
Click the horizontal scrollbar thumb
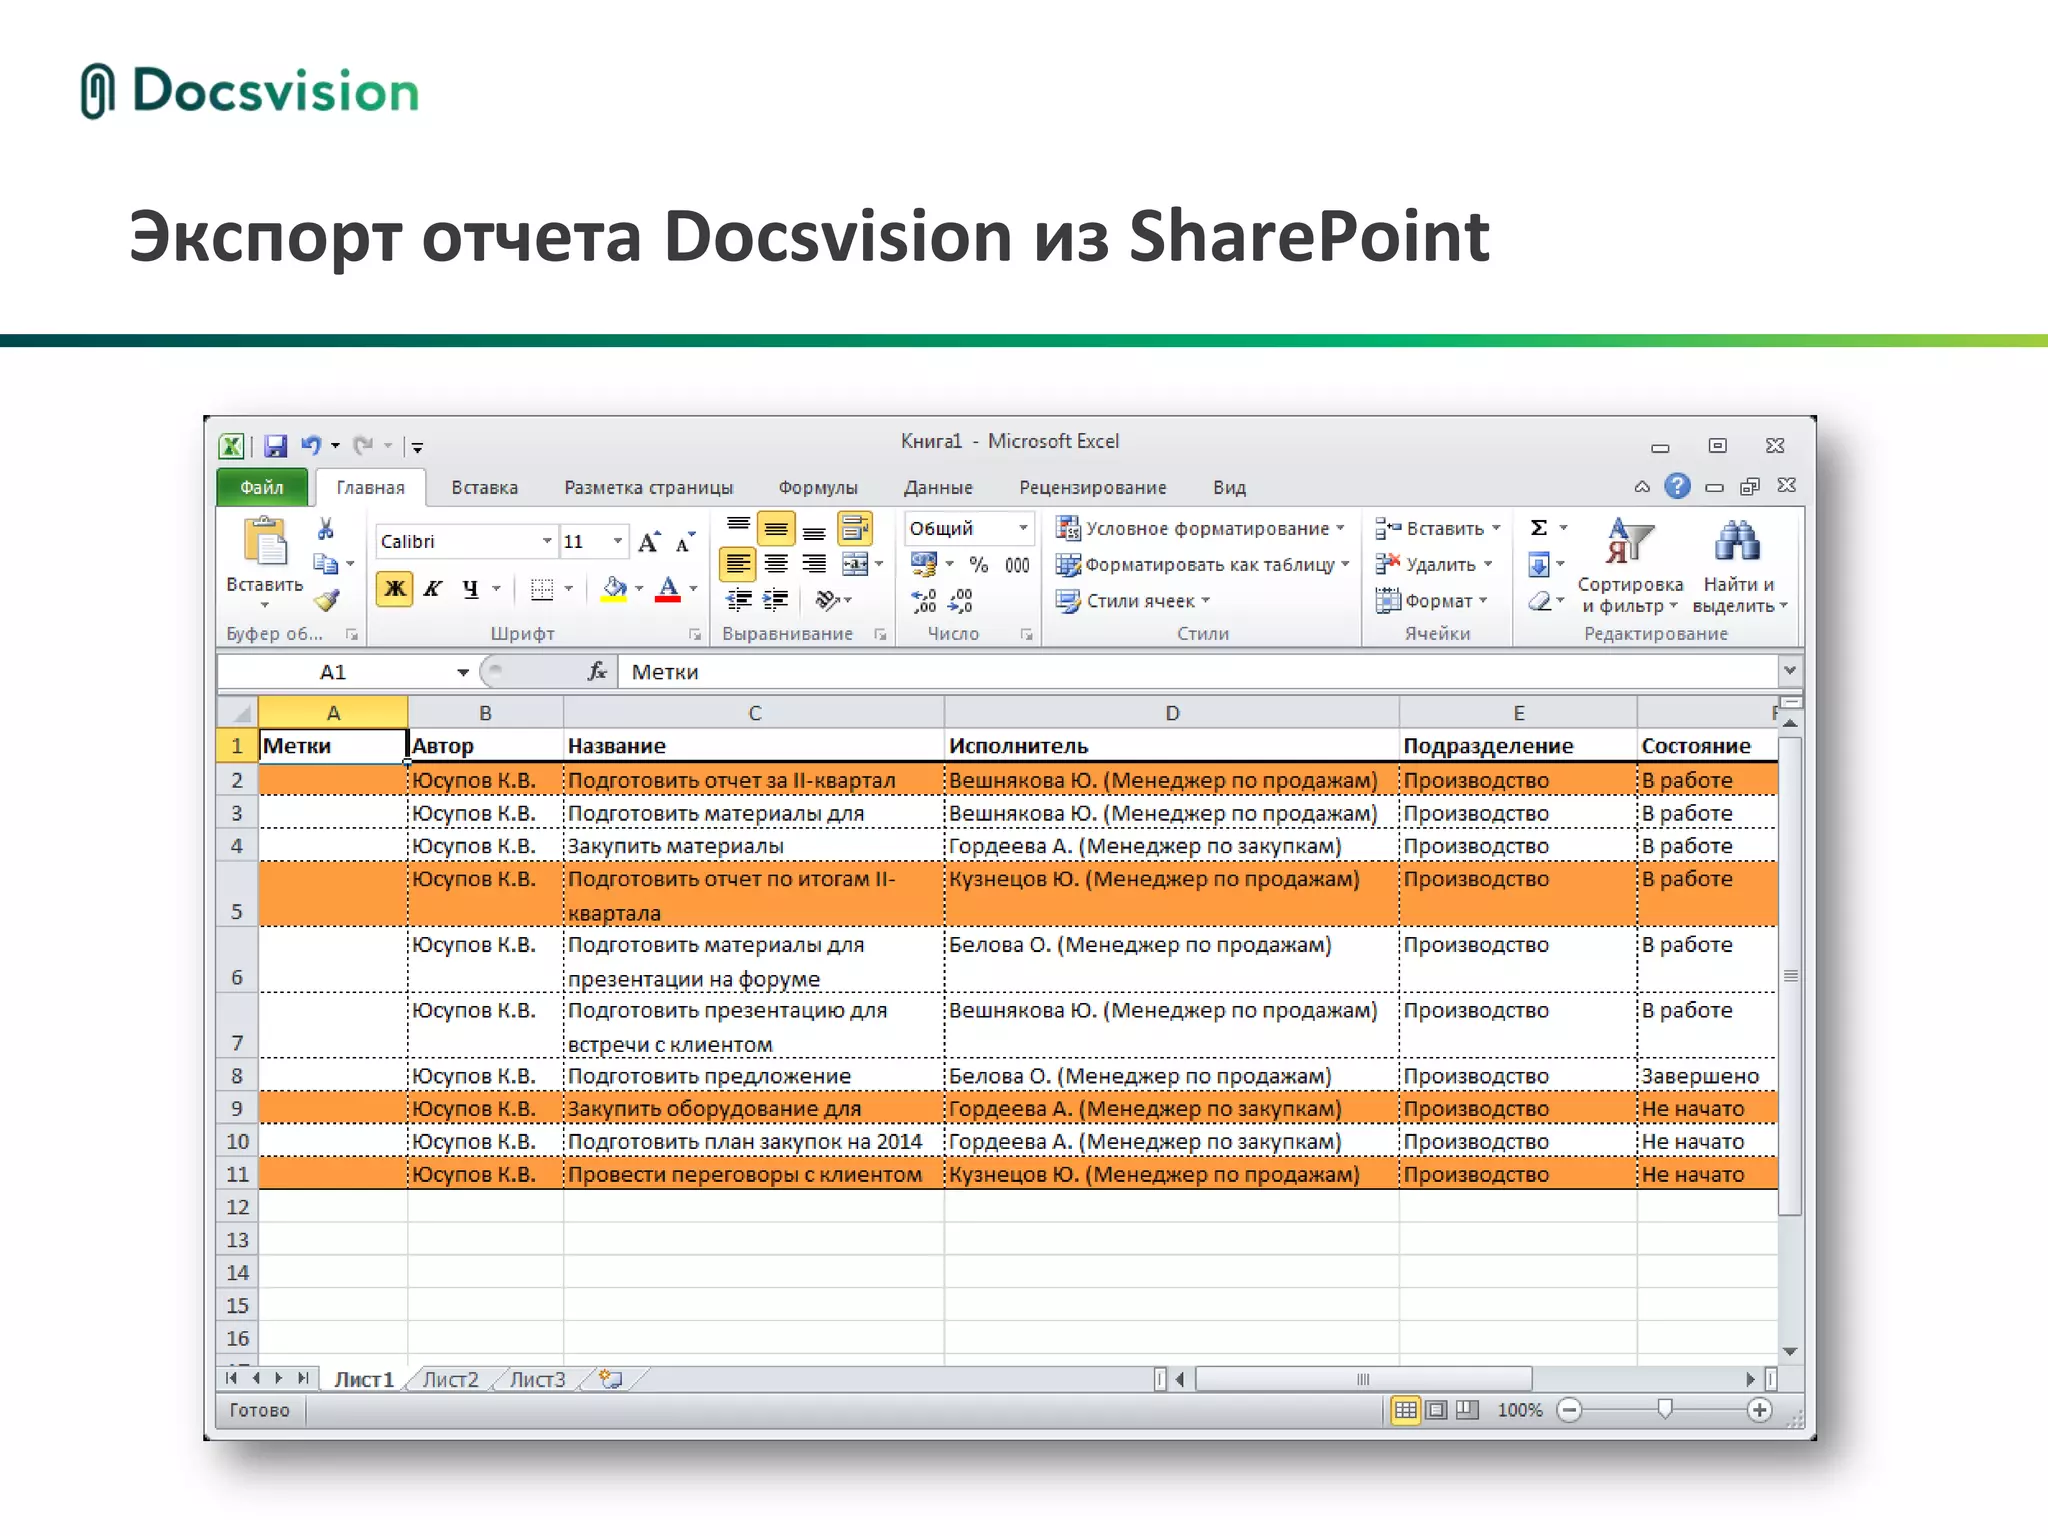1363,1380
